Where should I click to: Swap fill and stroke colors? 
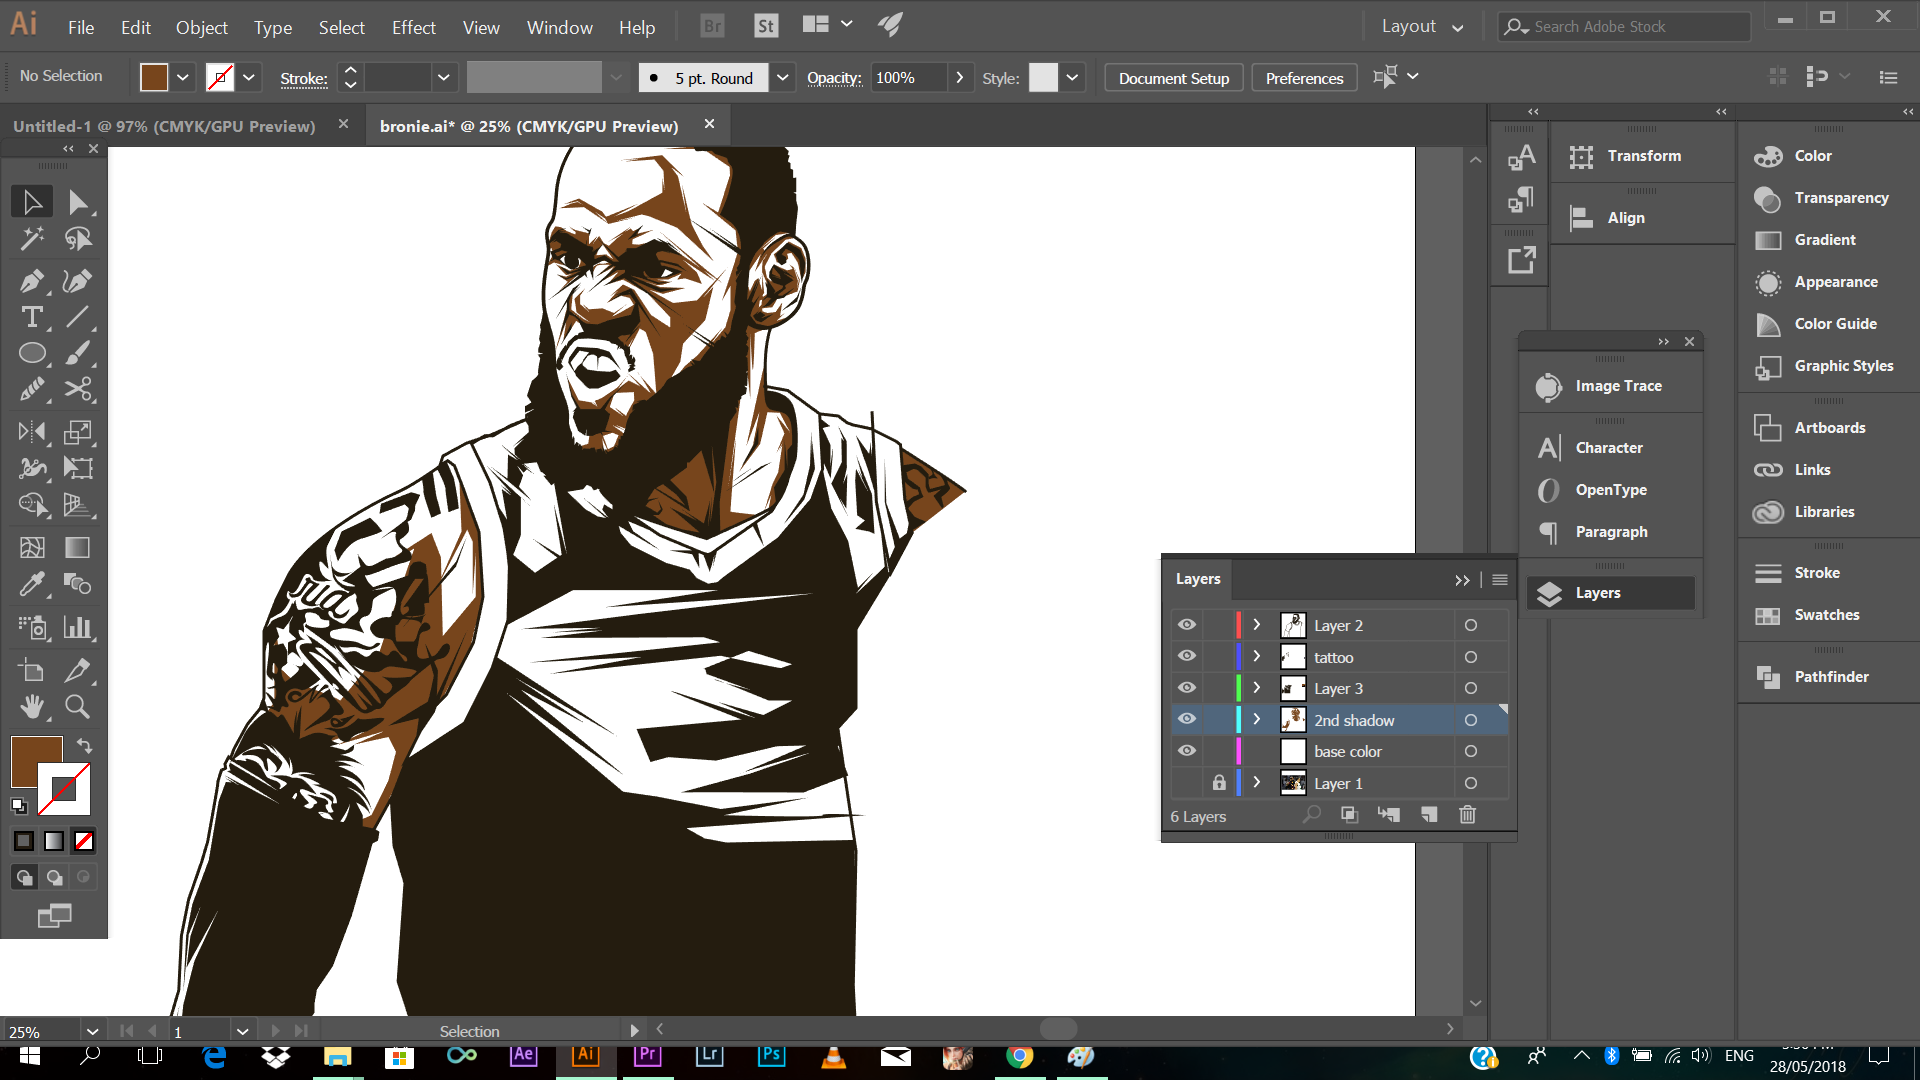pyautogui.click(x=84, y=746)
